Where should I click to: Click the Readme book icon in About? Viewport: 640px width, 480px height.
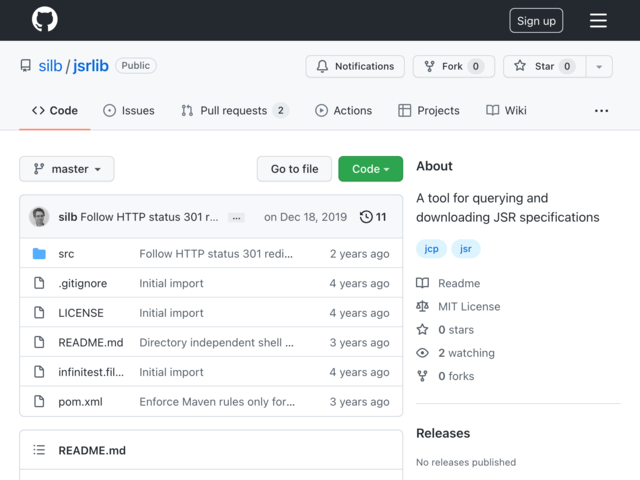422,283
